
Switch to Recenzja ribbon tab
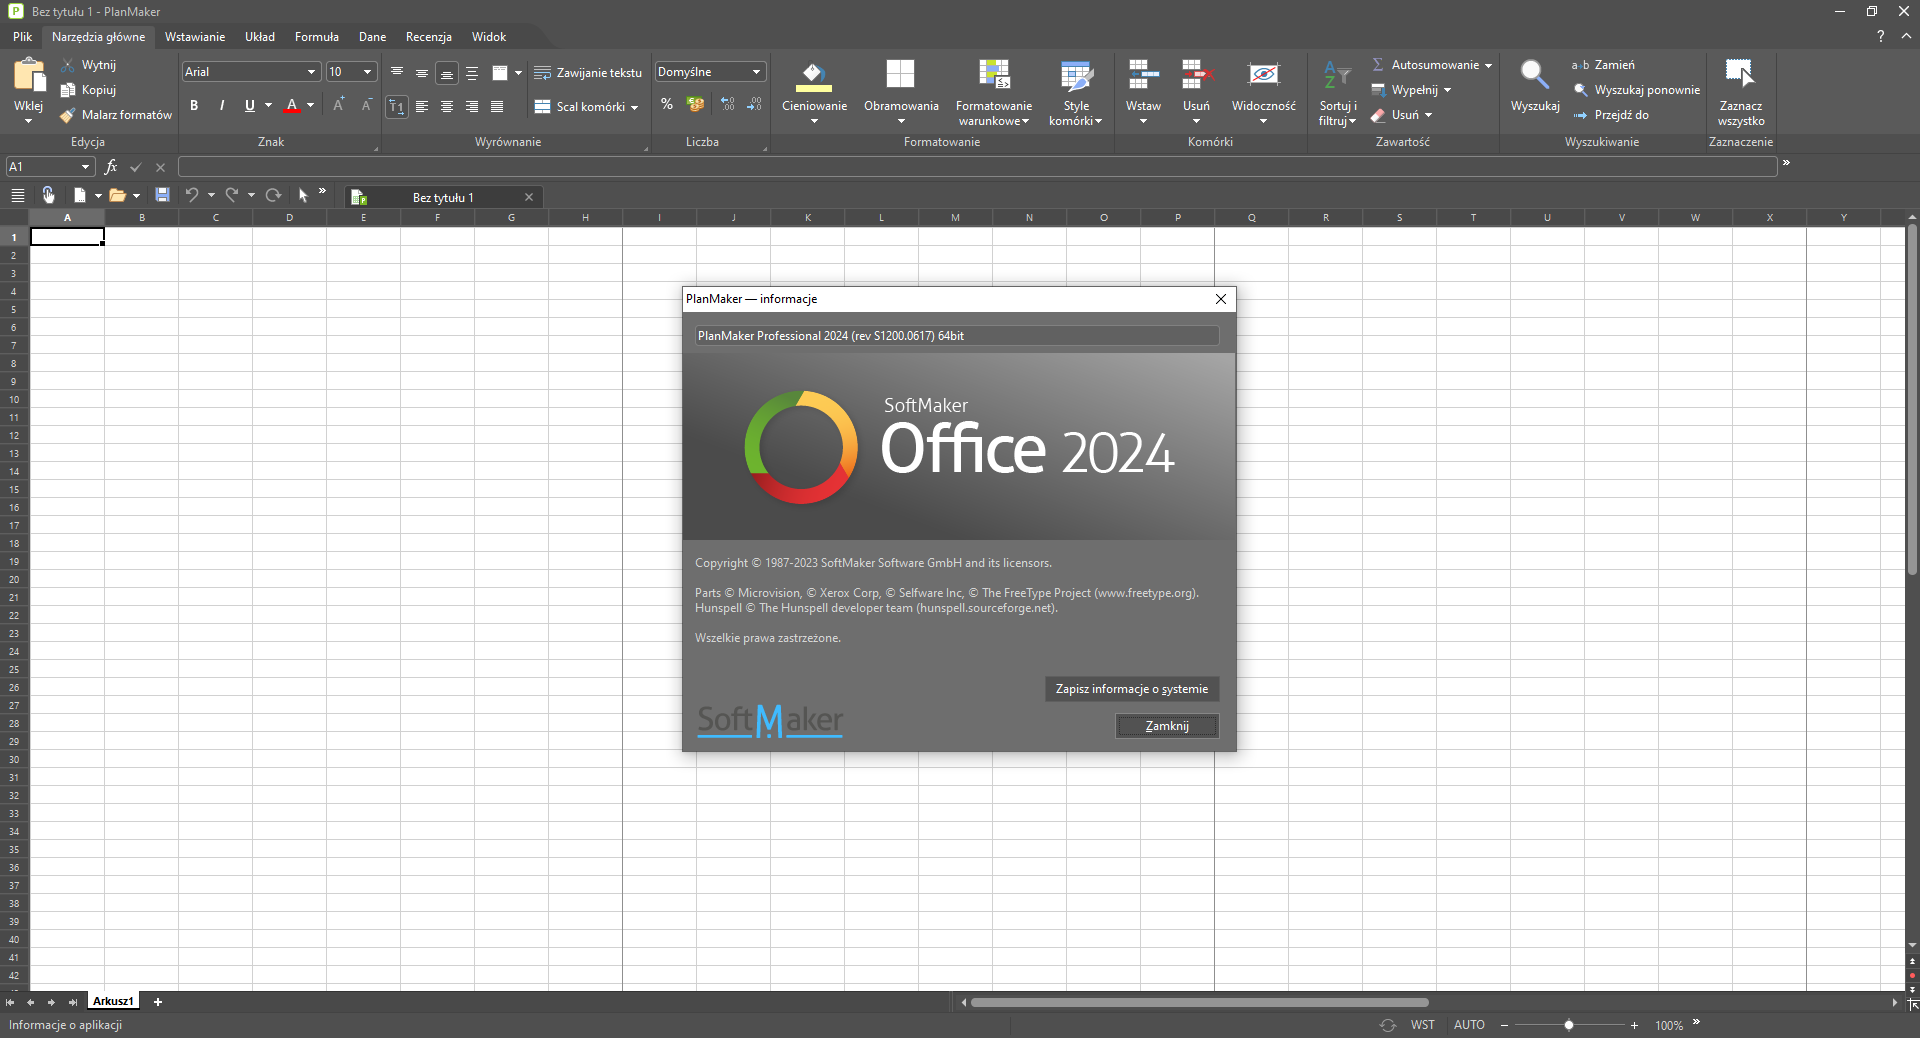[x=429, y=37]
